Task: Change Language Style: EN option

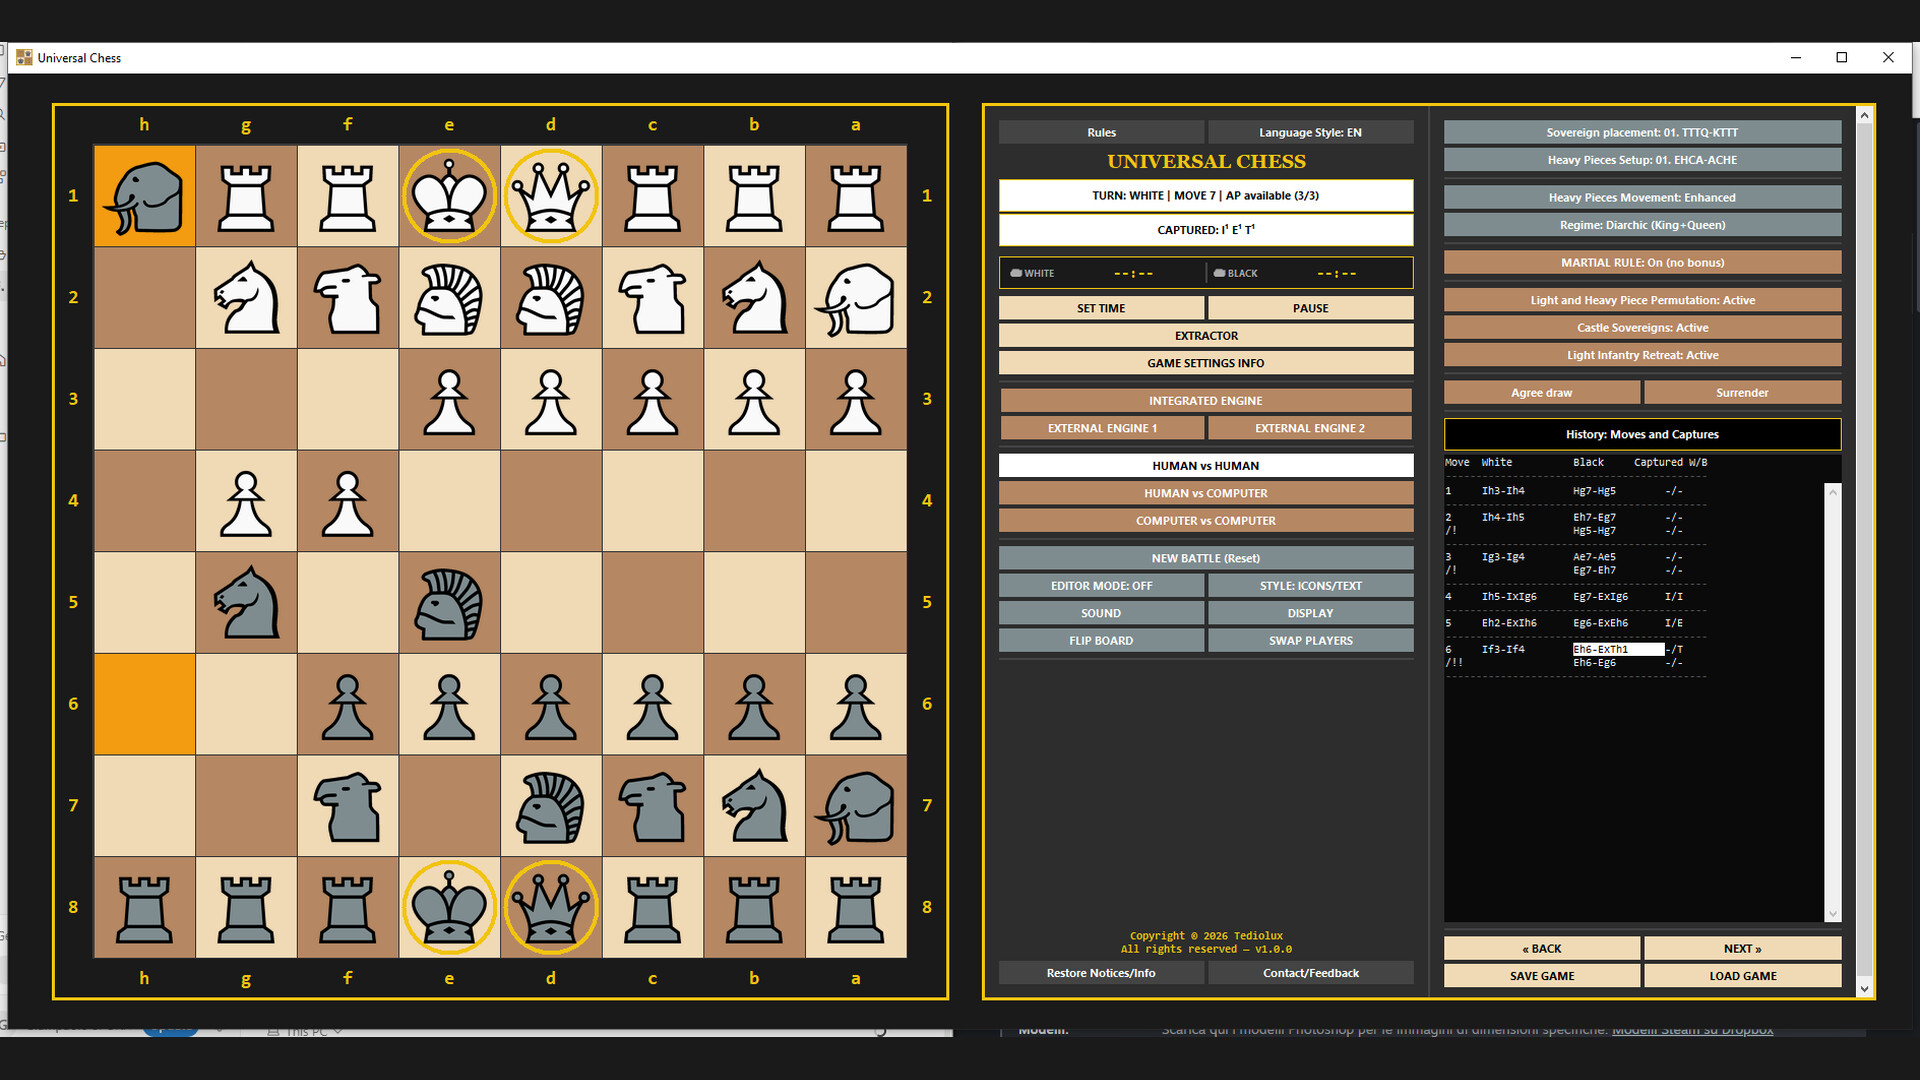Action: coord(1310,132)
